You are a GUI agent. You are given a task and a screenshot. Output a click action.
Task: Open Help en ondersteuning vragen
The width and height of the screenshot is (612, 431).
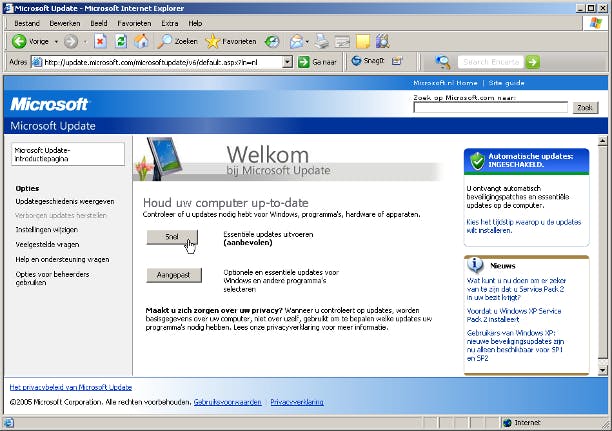click(x=62, y=259)
